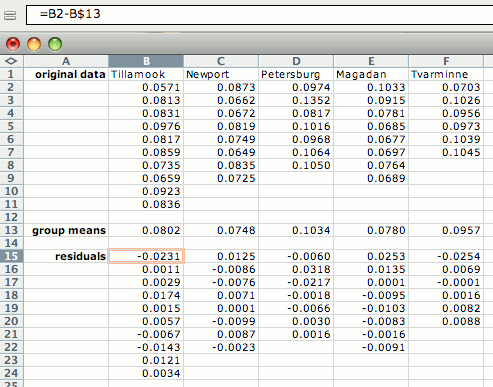Select column A header
Viewport: 493px width, 387px height.
pos(66,61)
